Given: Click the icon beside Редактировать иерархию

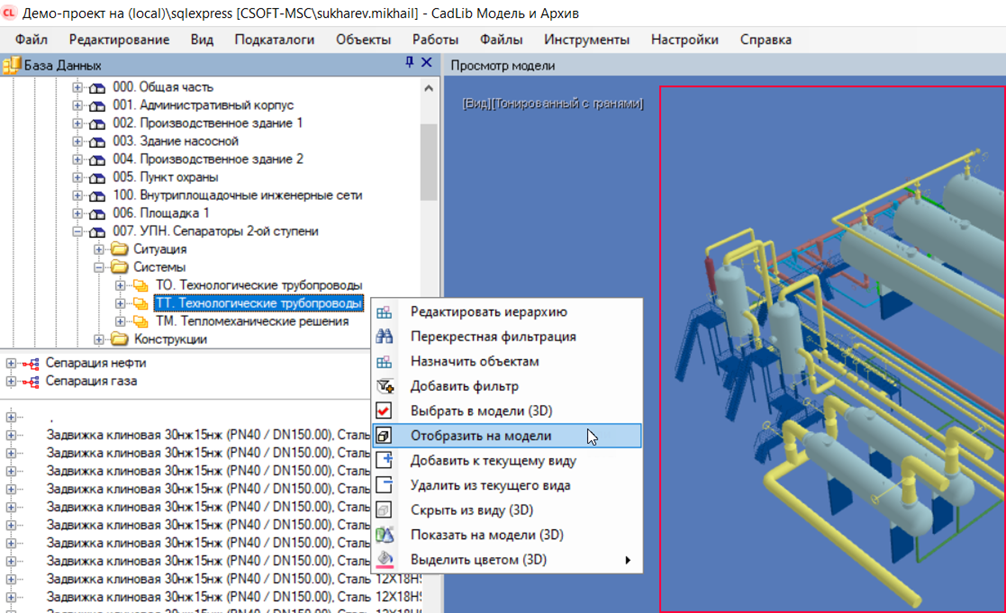Looking at the screenshot, I should click(x=384, y=312).
